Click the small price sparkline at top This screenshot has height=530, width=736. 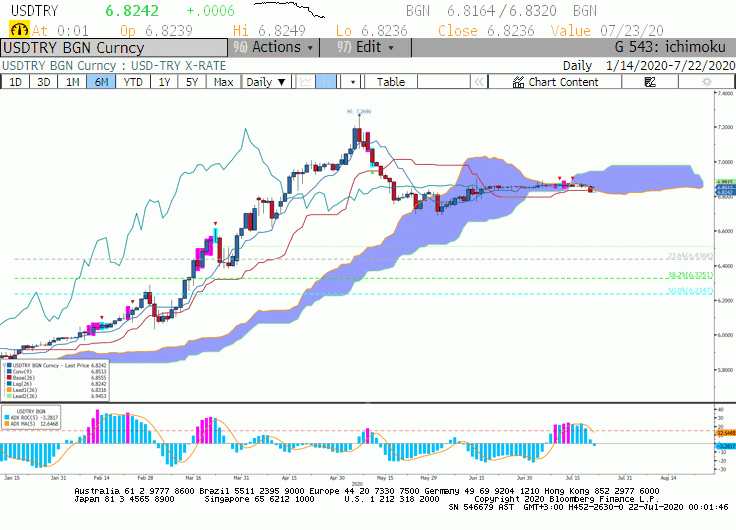coord(289,9)
